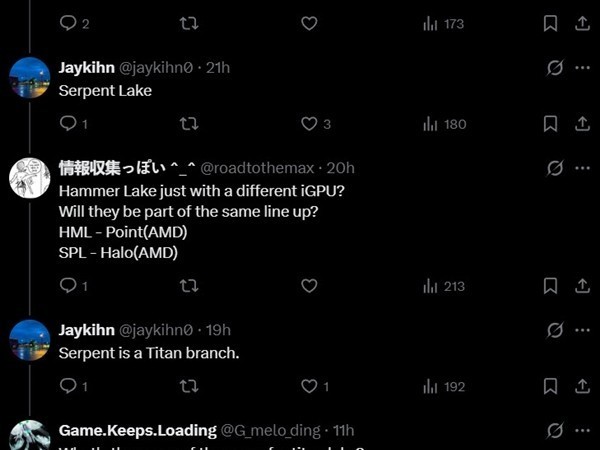Repost the Hammer Lake iGPU post

coord(188,286)
